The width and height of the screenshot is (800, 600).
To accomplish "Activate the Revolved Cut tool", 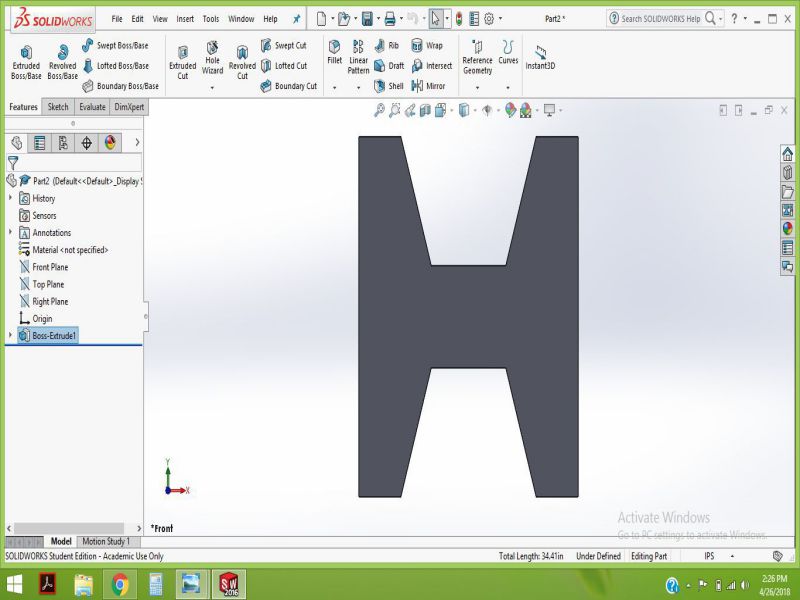I will [x=242, y=62].
